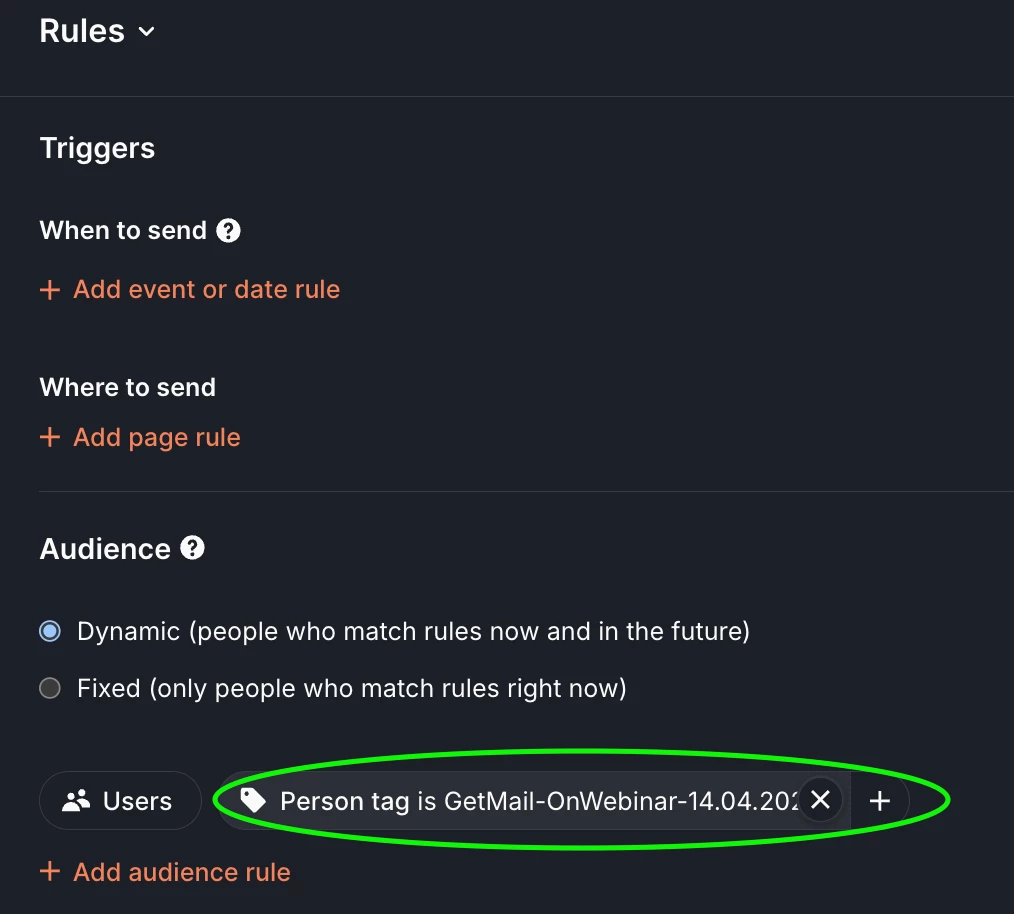The image size is (1014, 914).
Task: Remove the Person tag rule with X
Action: 820,800
